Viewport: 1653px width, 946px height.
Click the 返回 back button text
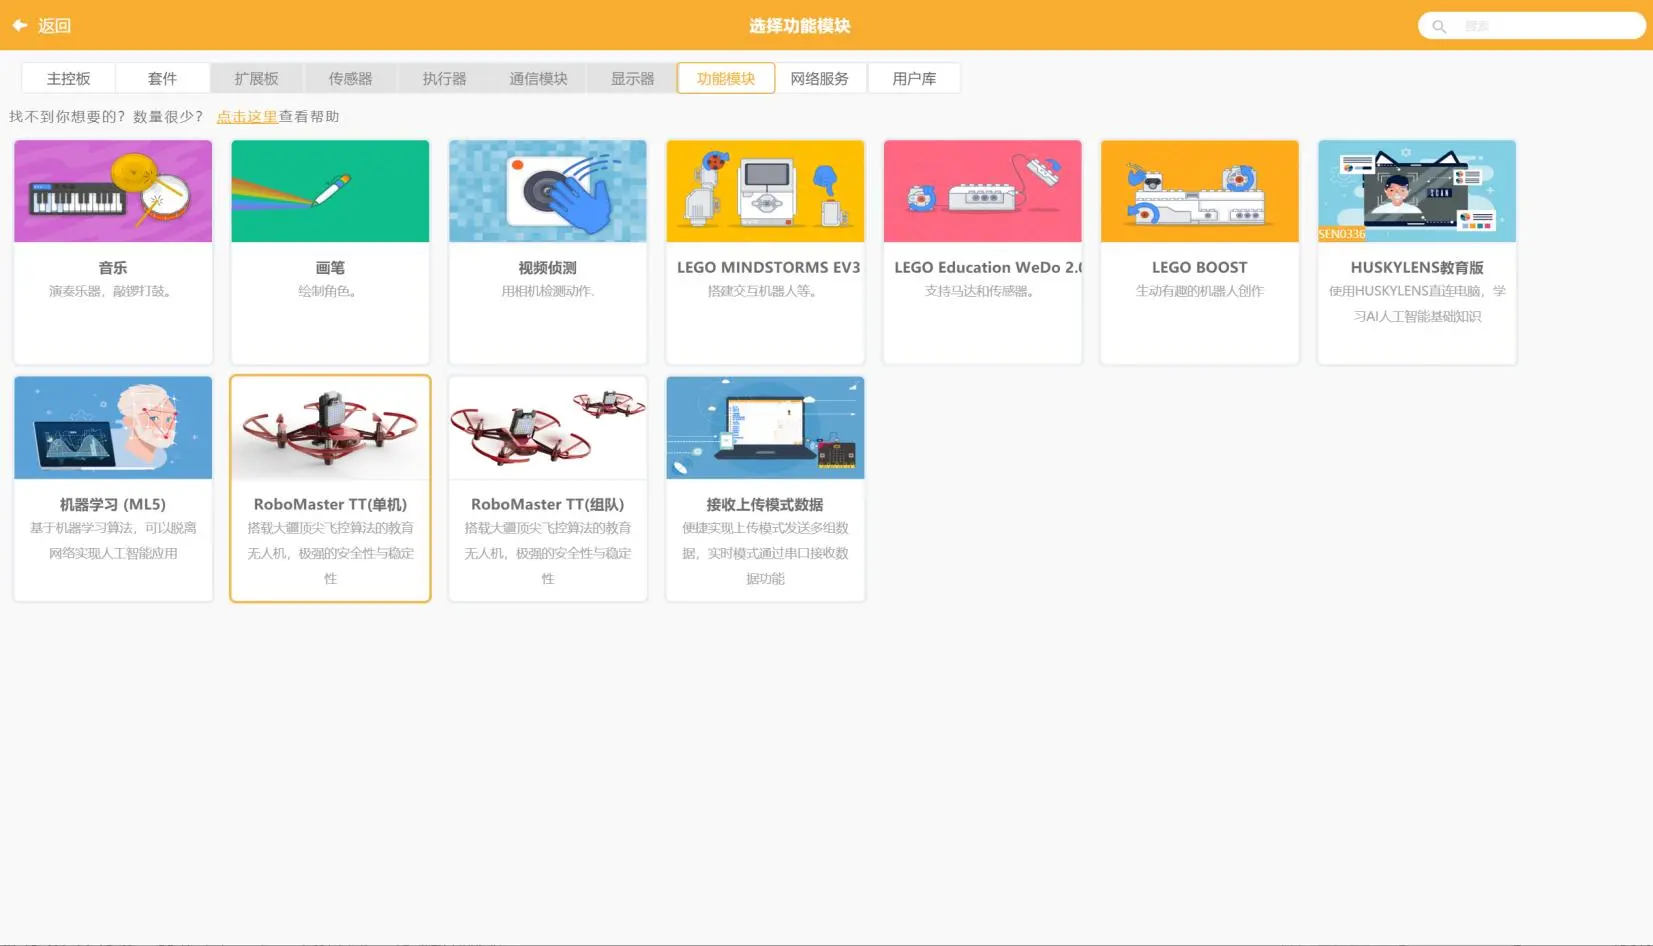(x=55, y=26)
